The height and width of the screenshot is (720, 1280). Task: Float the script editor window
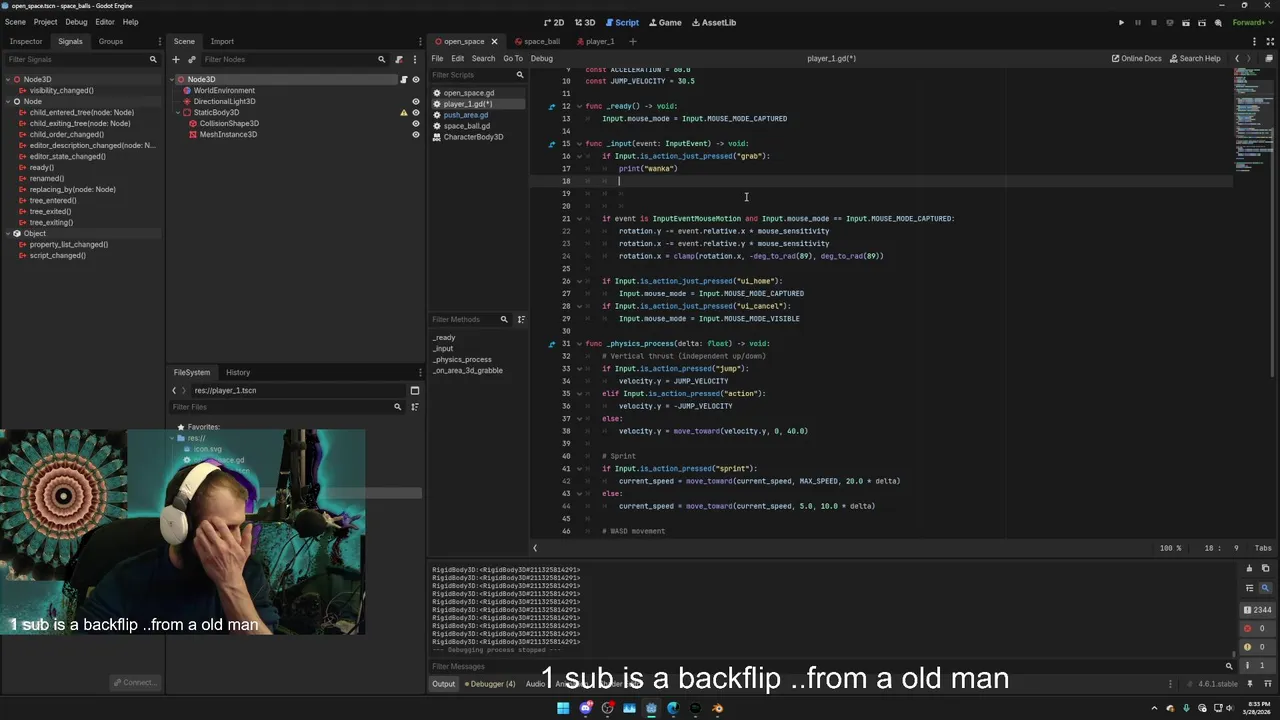pos(1271,58)
